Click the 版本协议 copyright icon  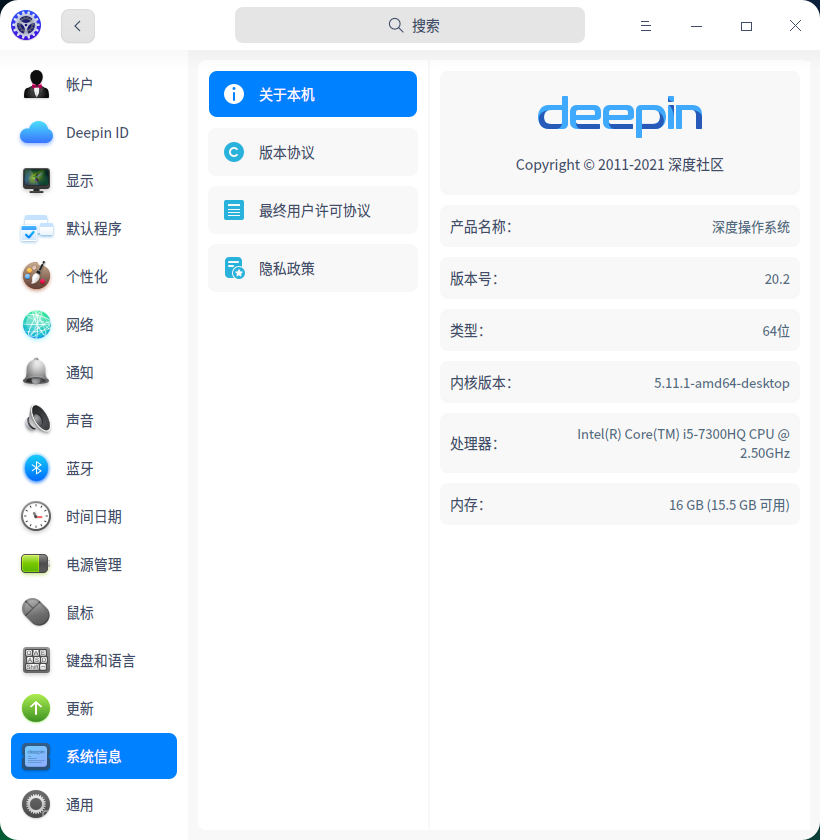coord(234,152)
